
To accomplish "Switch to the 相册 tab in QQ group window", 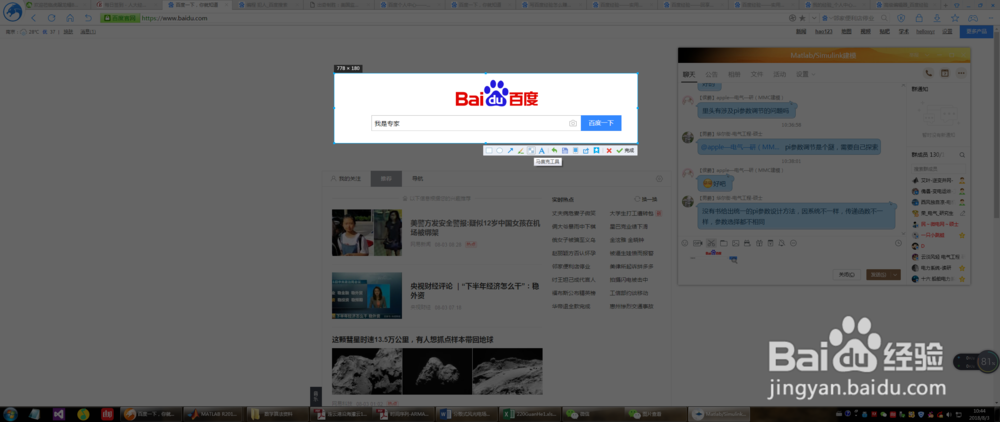I will 734,74.
